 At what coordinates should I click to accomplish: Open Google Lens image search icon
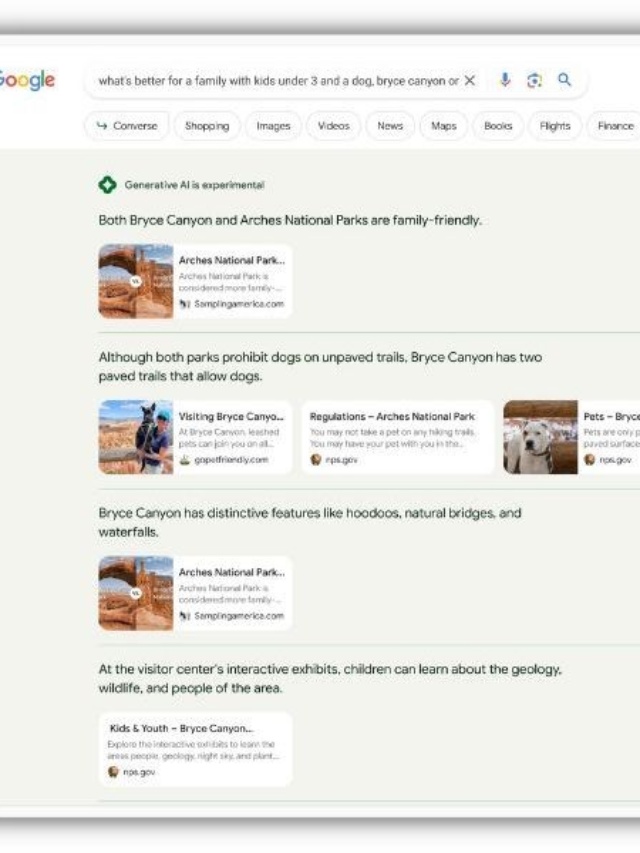click(x=534, y=81)
